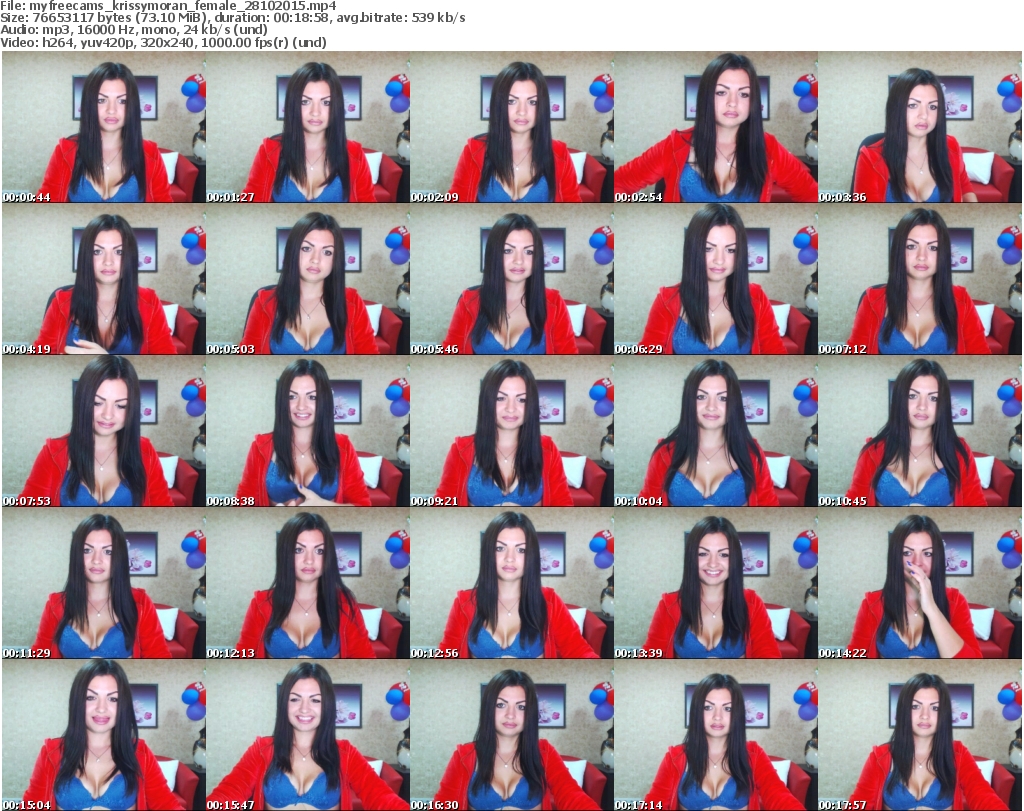Select the thumbnail frame timestamped 00:17:57
This screenshot has height=811, width=1024.
[920, 735]
